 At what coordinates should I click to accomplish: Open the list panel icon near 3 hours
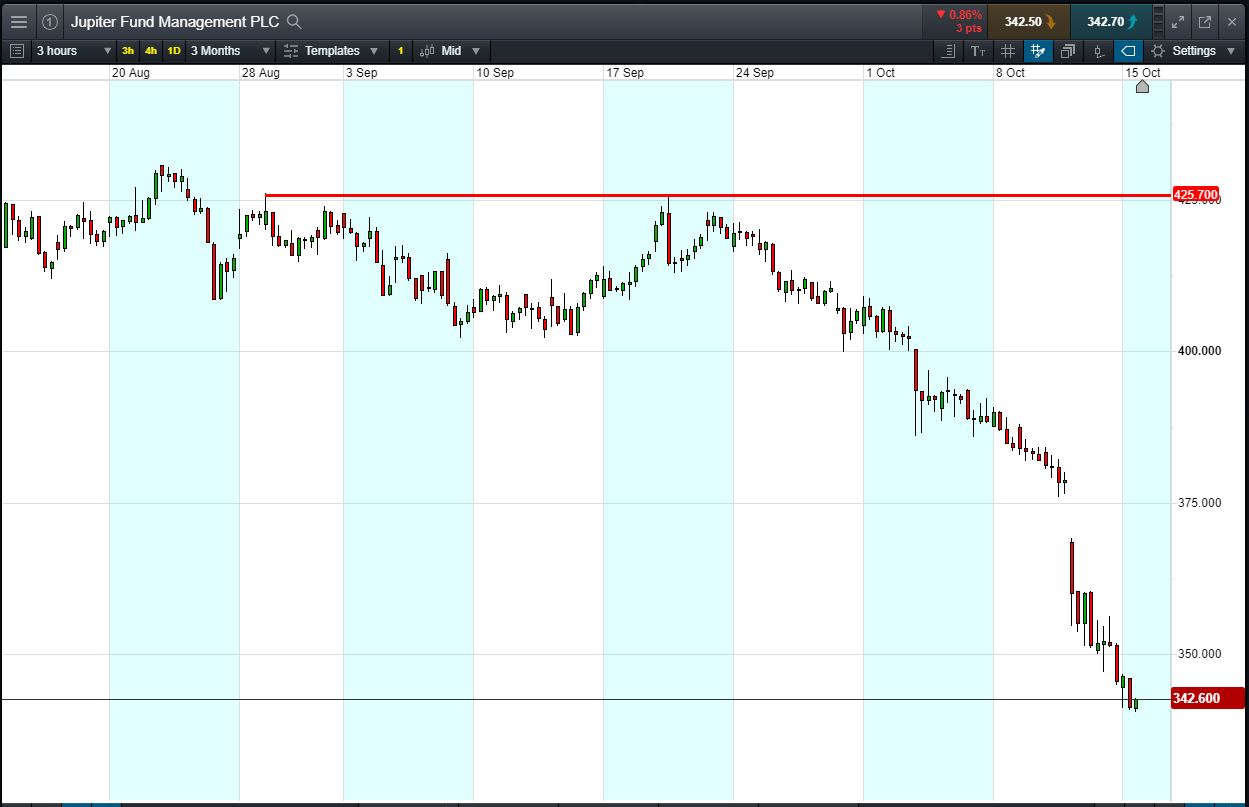[16, 51]
